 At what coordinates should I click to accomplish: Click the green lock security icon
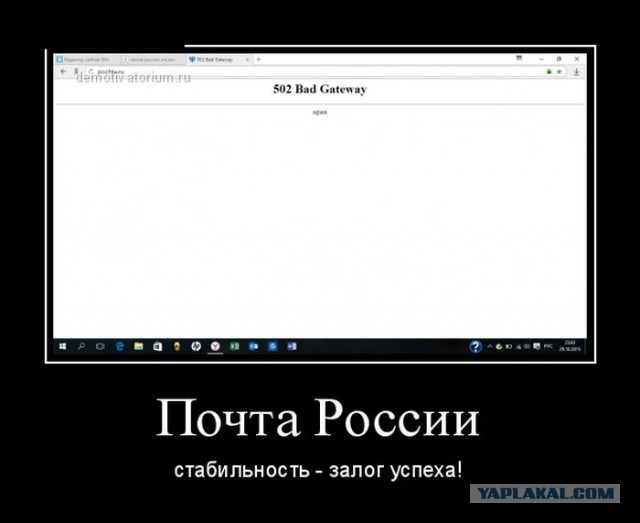click(x=549, y=72)
